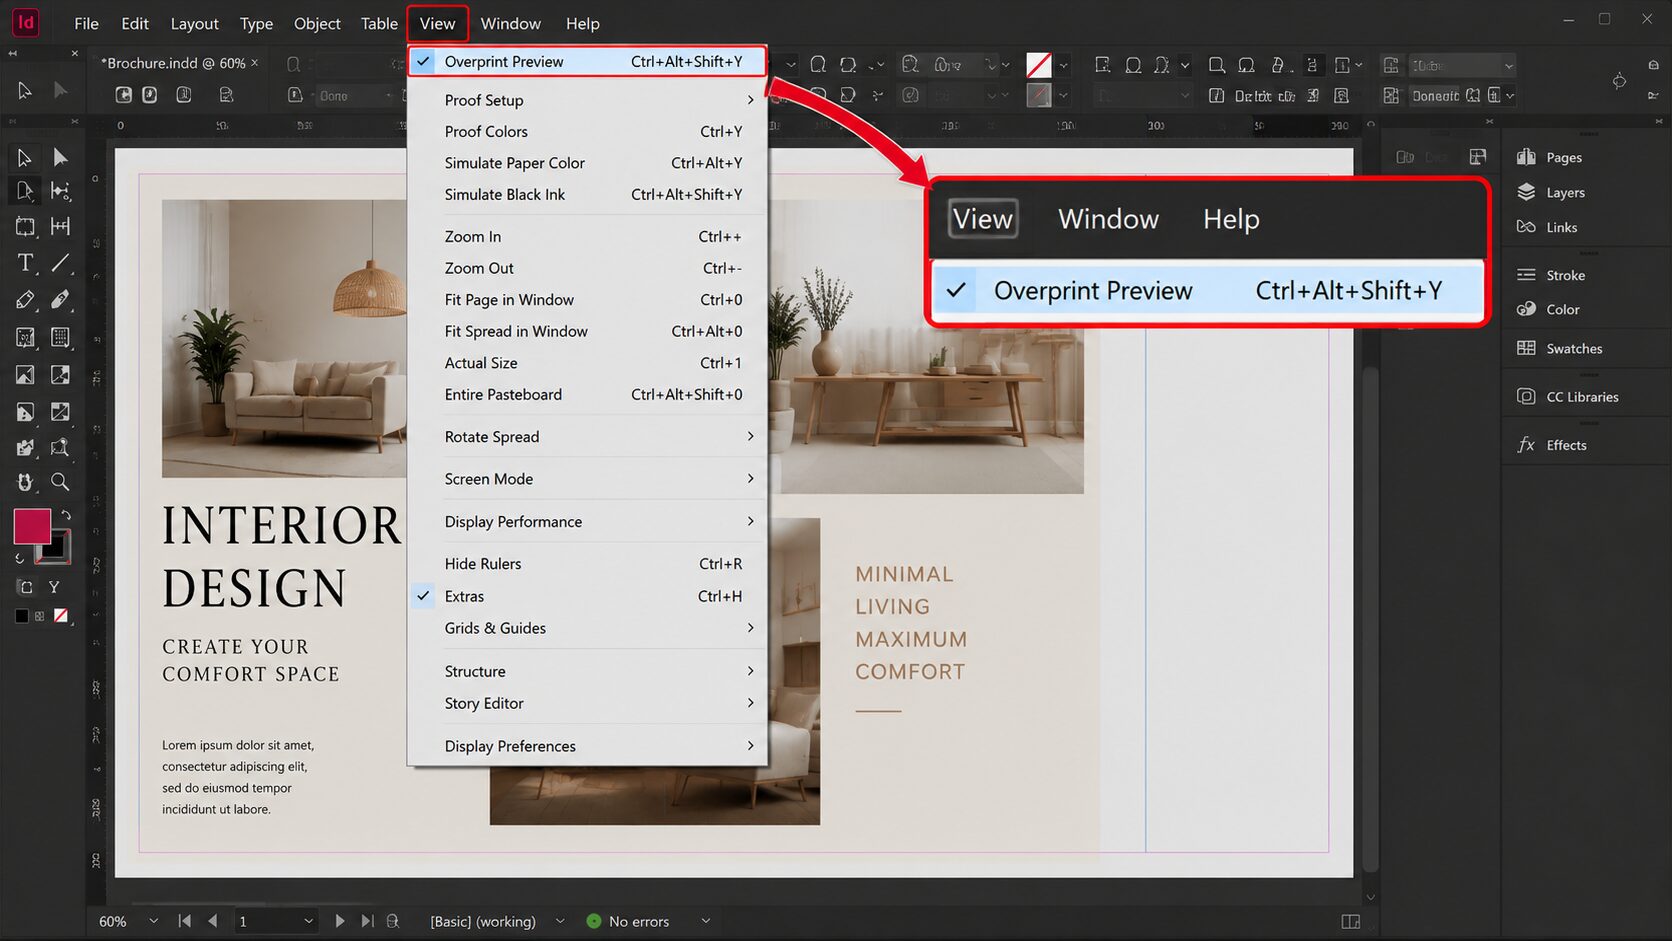Open the 60% zoom level dropdown
Image resolution: width=1672 pixels, height=941 pixels.
click(153, 921)
